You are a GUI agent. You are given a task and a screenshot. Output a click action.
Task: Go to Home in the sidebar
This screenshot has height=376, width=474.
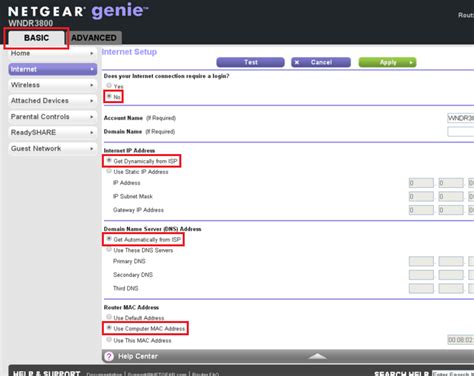[53, 53]
